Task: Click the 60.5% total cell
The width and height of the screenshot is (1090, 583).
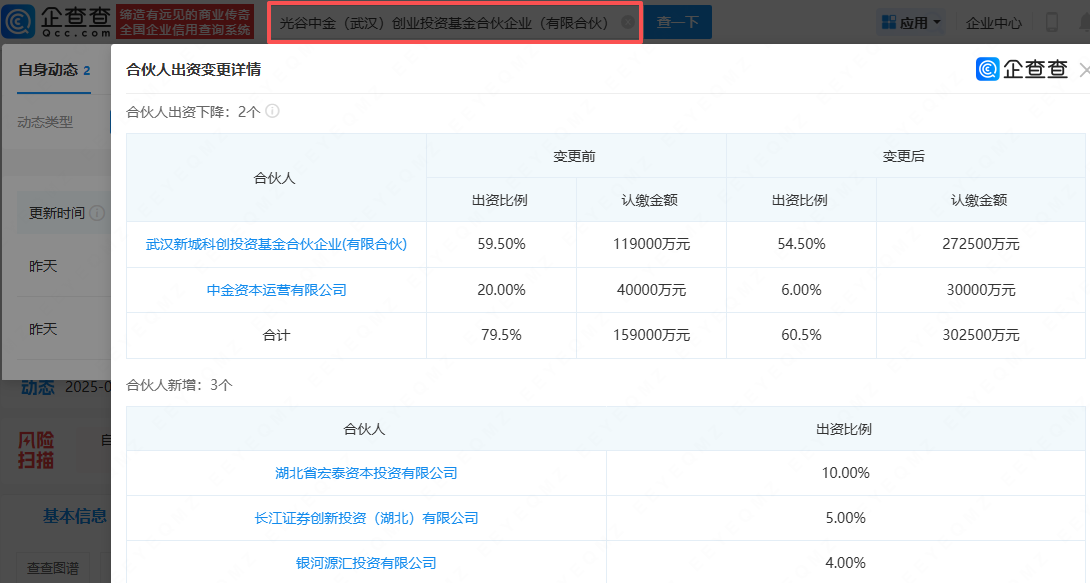Action: click(x=802, y=335)
